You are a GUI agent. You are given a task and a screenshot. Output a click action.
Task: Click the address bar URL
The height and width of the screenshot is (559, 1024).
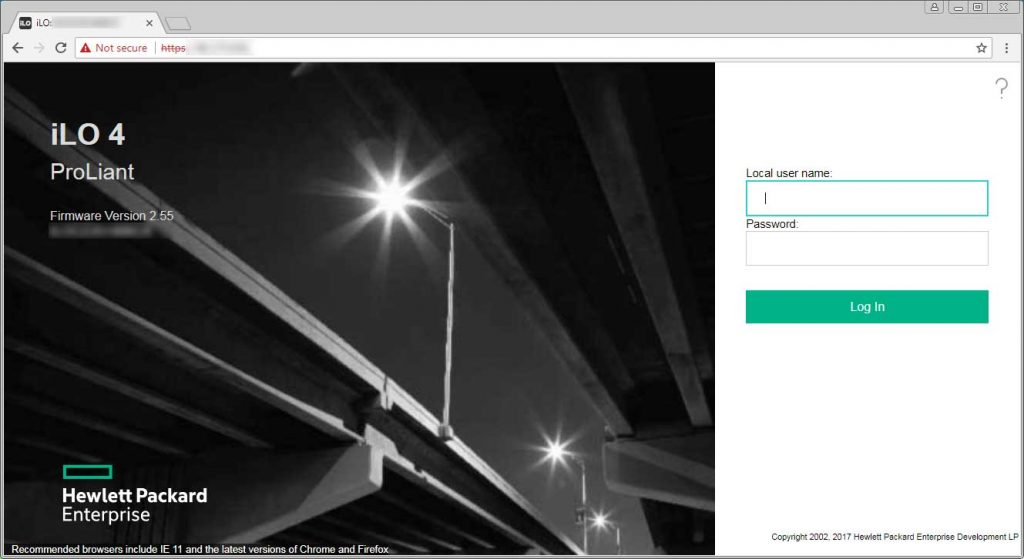point(500,48)
